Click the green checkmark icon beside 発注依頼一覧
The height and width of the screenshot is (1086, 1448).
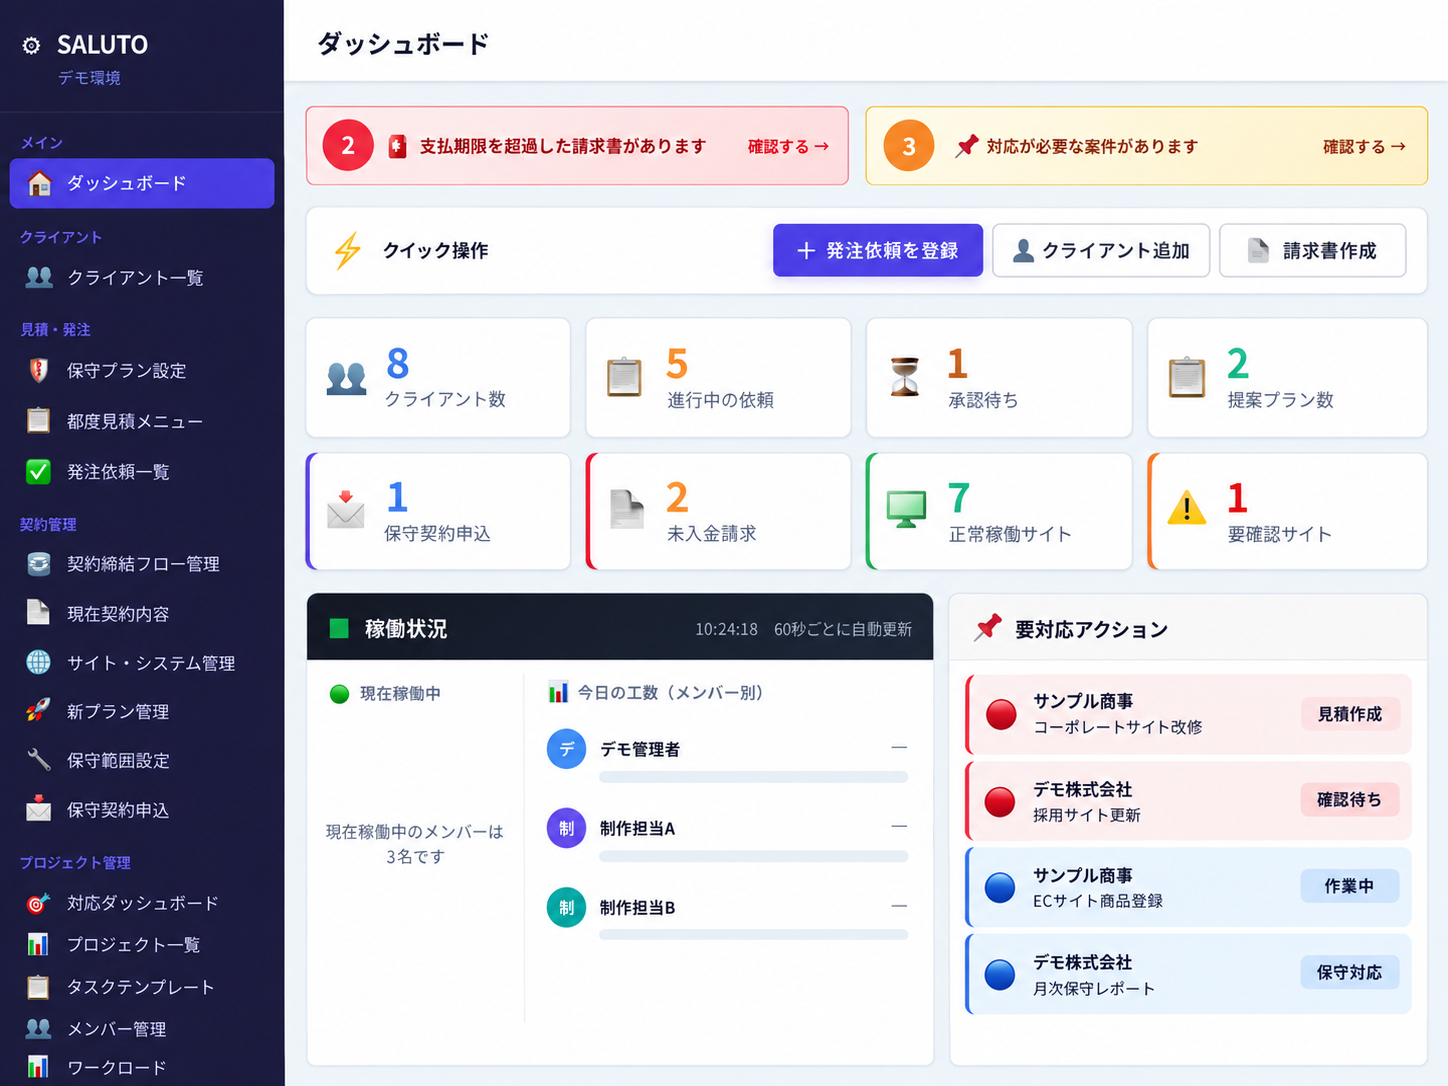pyautogui.click(x=38, y=471)
